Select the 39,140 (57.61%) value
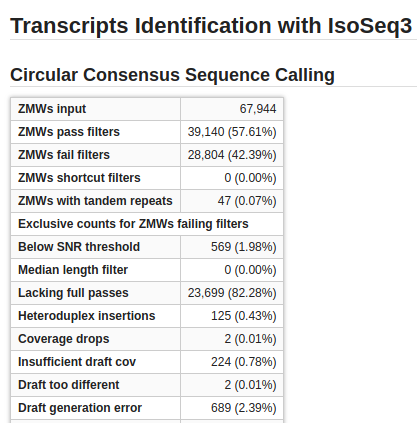The height and width of the screenshot is (423, 417). 232,132
